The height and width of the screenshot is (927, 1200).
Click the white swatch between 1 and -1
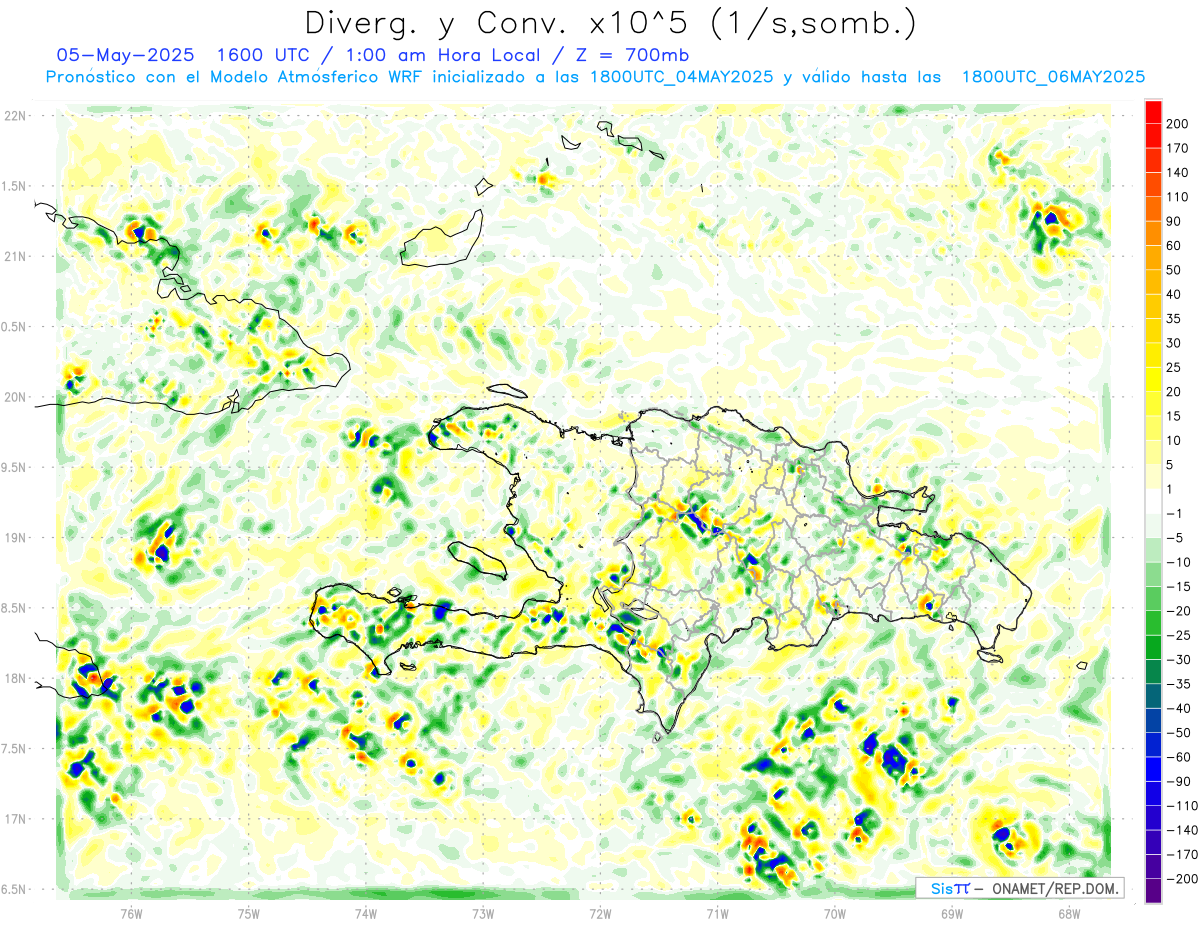click(x=1153, y=502)
